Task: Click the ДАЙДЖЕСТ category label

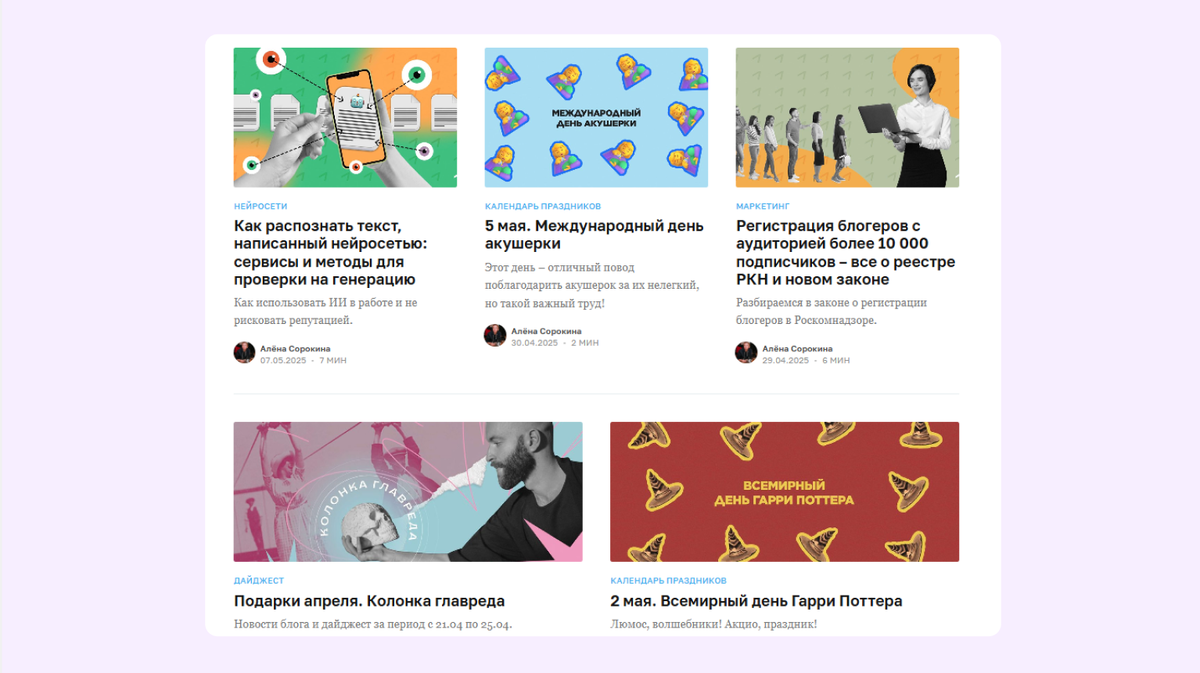Action: tap(259, 581)
